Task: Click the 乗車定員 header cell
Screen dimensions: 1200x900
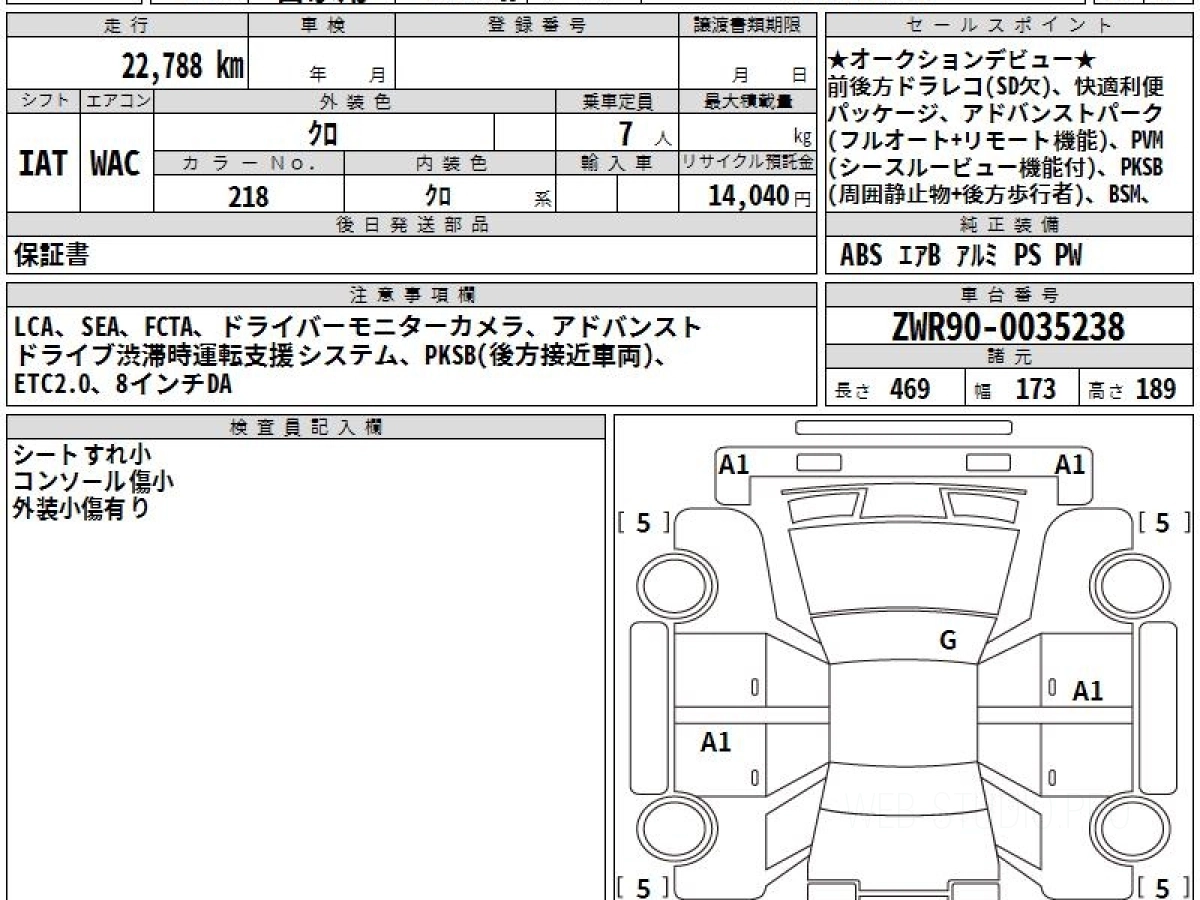Action: 617,101
